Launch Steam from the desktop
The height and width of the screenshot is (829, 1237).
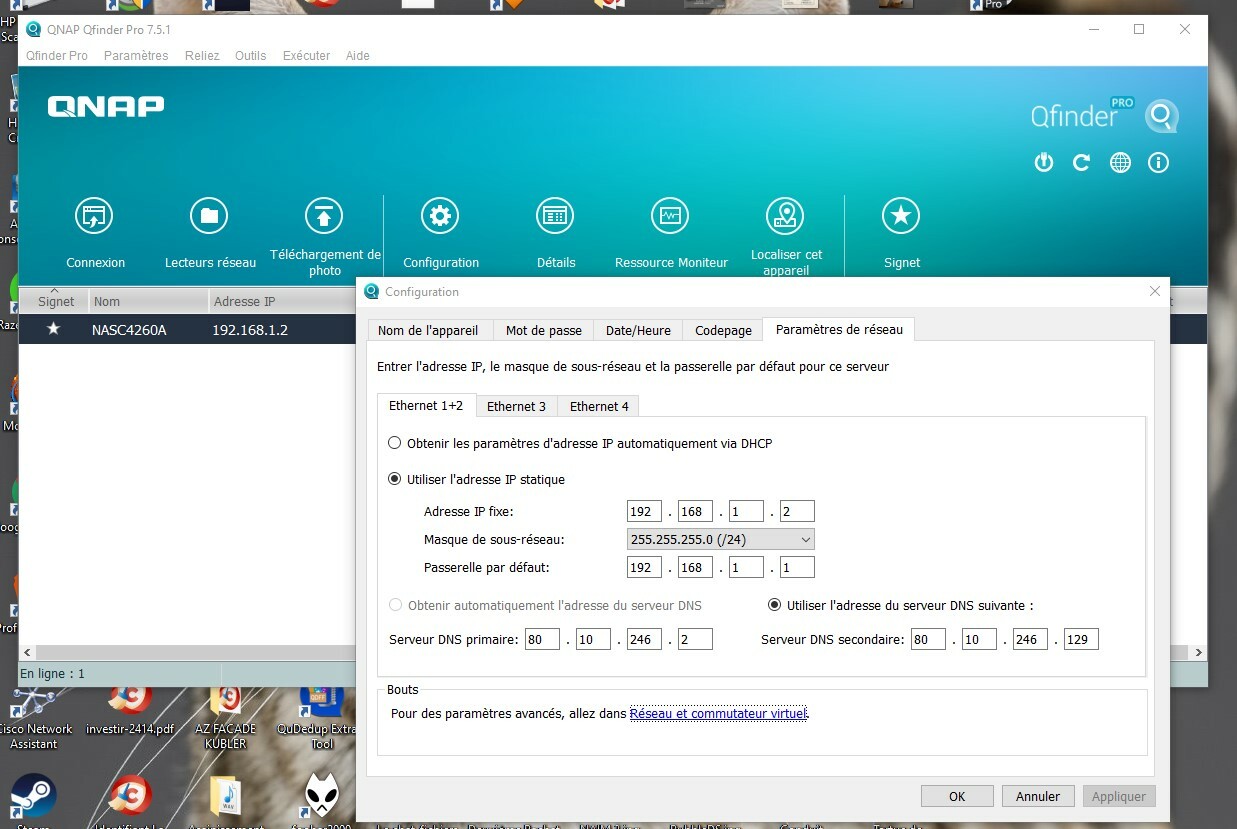click(33, 797)
